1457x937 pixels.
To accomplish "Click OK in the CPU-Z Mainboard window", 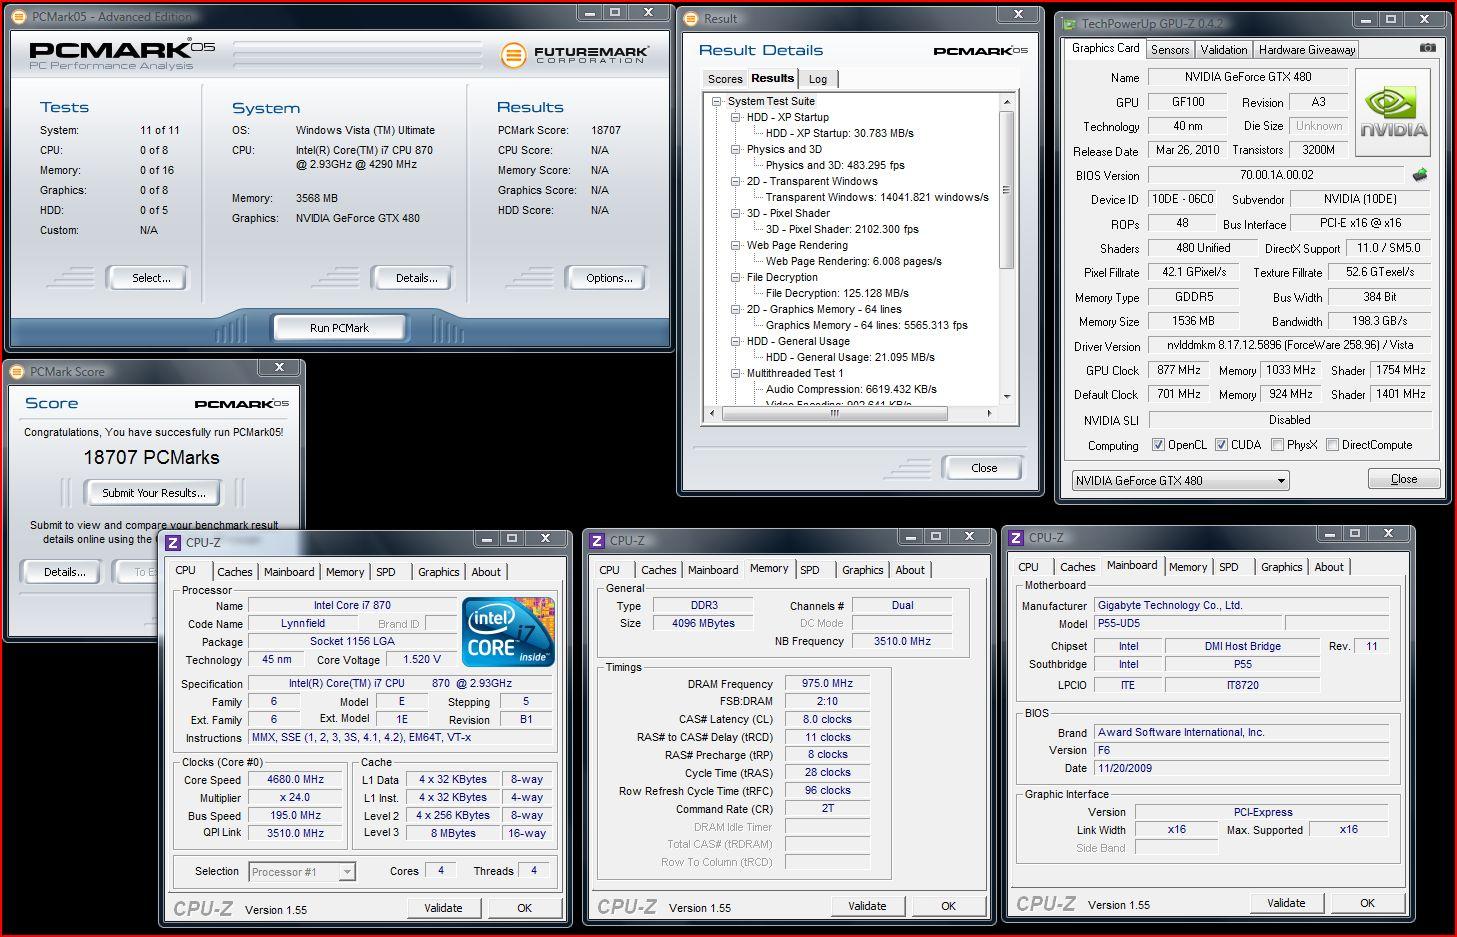I will tap(1367, 903).
